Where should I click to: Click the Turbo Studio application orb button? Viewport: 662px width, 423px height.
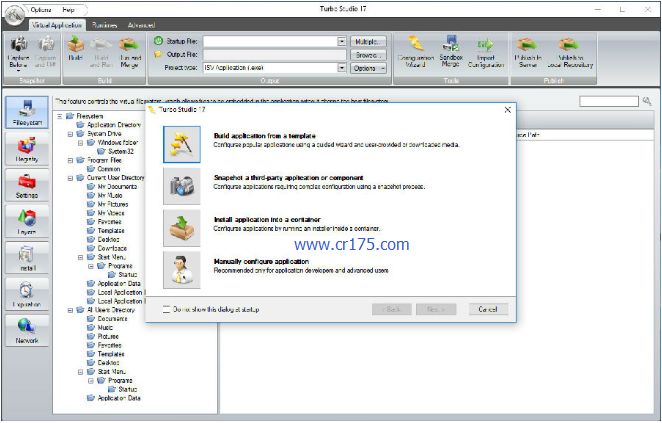(x=14, y=16)
